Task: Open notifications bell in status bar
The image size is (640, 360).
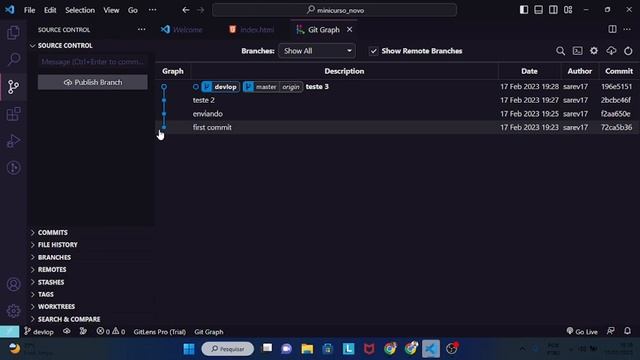Action: pyautogui.click(x=627, y=331)
